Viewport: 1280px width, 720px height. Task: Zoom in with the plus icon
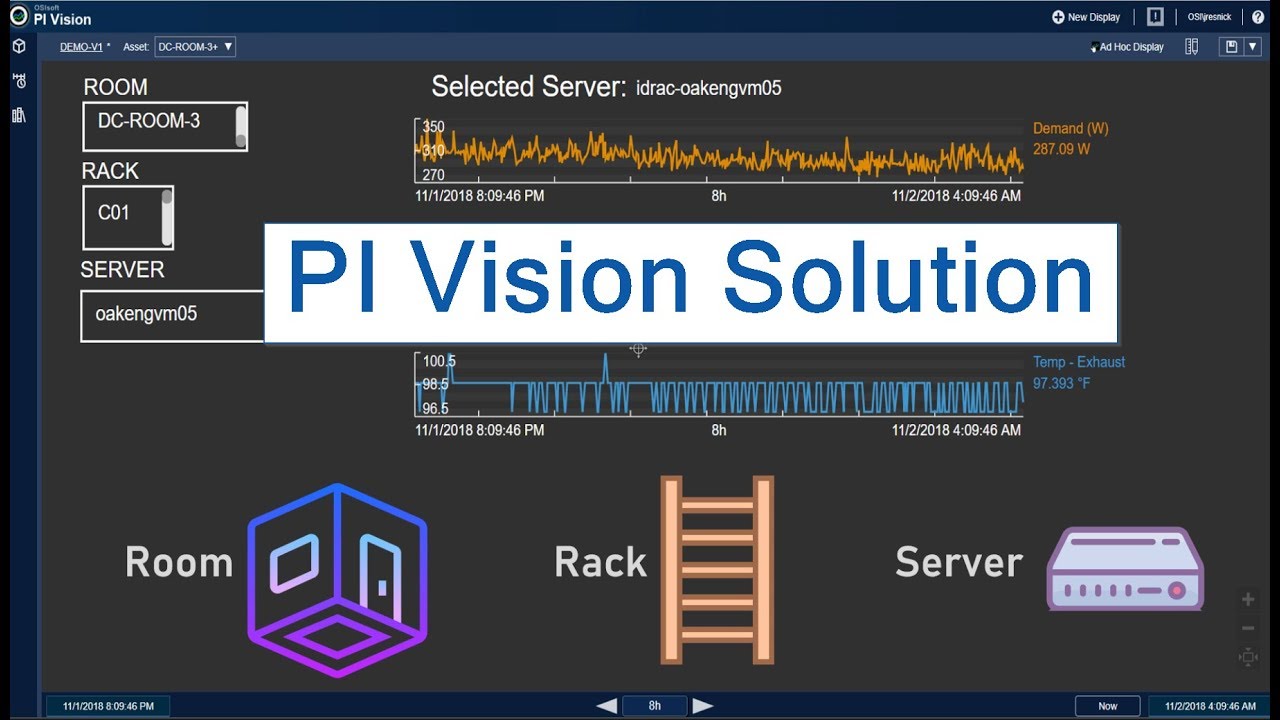click(x=1248, y=599)
